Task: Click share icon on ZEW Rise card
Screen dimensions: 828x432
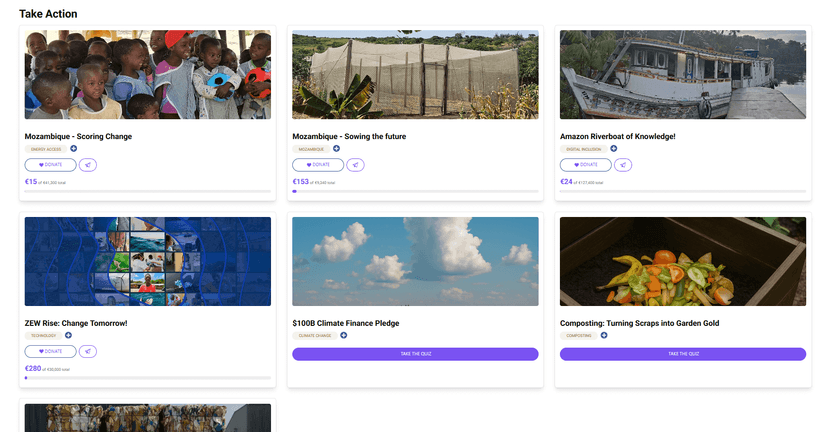Action: (88, 351)
